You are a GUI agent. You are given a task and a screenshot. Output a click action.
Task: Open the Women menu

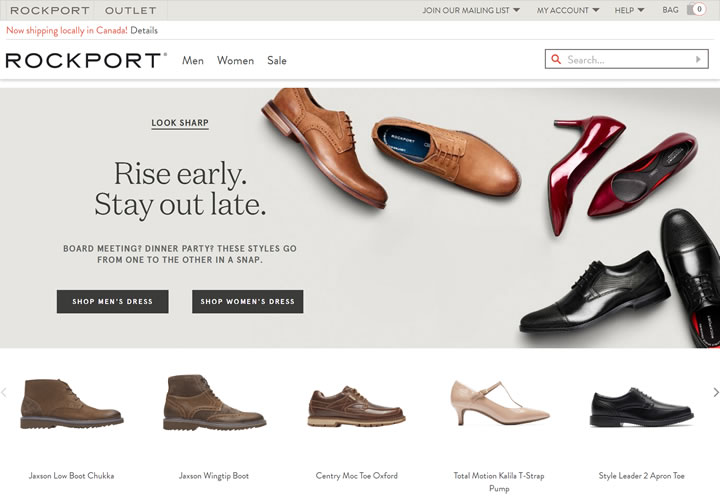(236, 61)
